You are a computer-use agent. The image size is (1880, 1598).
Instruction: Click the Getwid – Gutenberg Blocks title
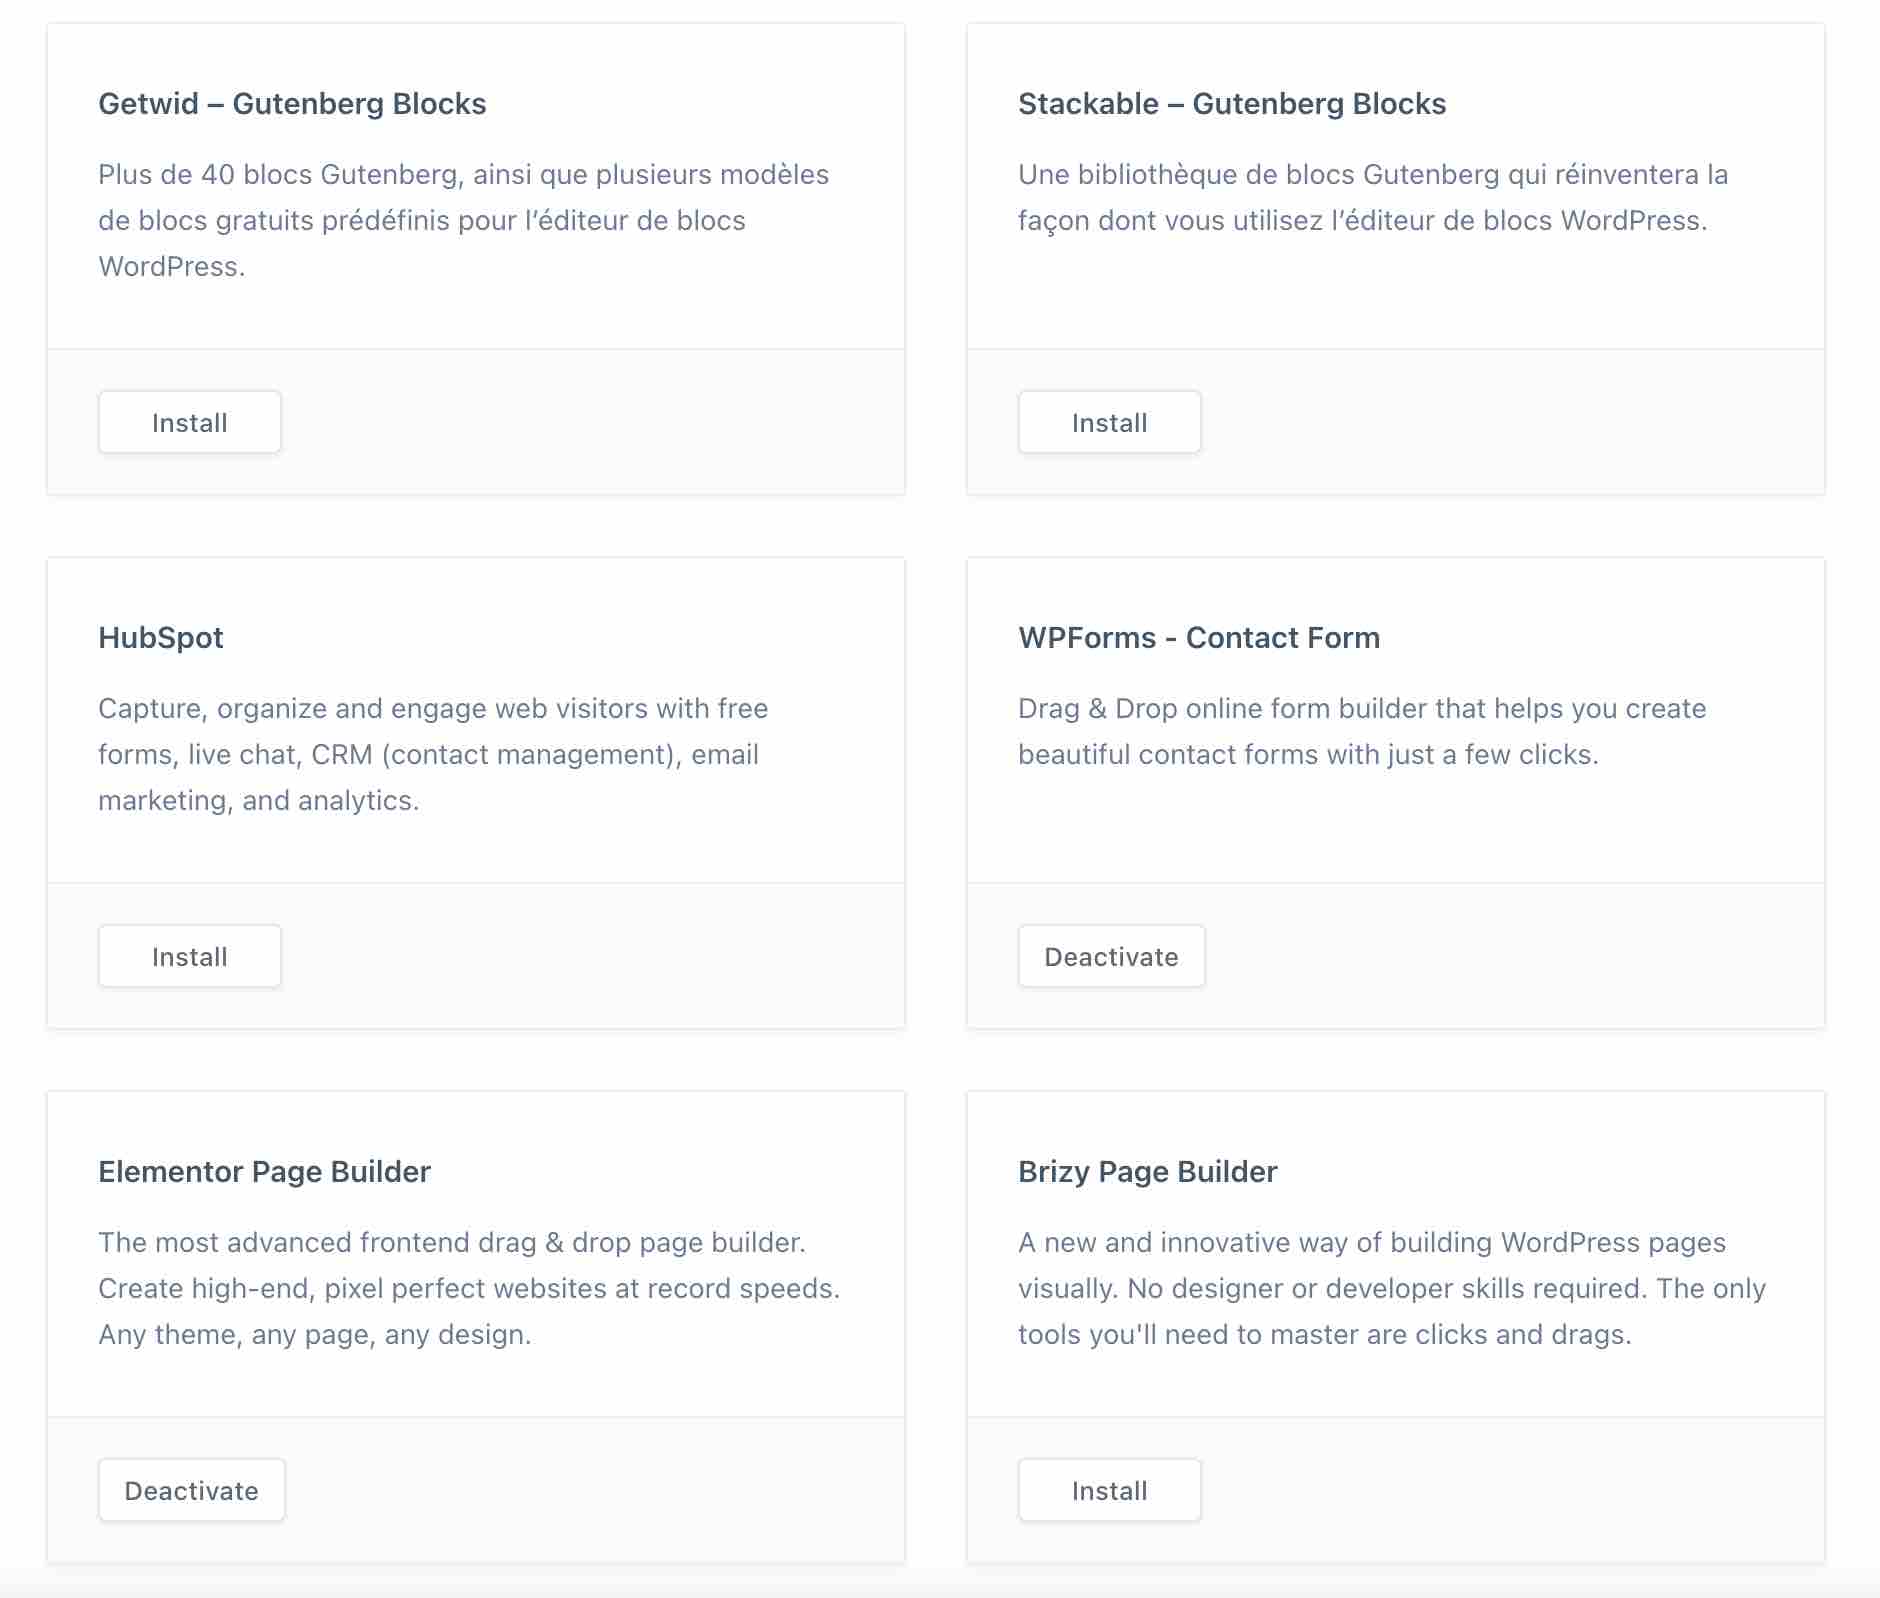292,104
